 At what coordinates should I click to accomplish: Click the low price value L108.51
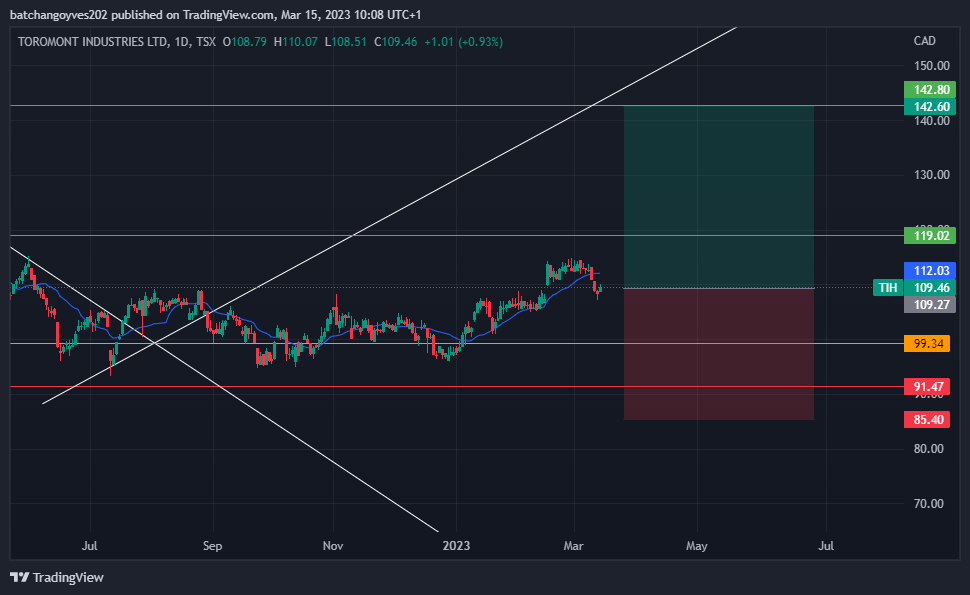(345, 42)
